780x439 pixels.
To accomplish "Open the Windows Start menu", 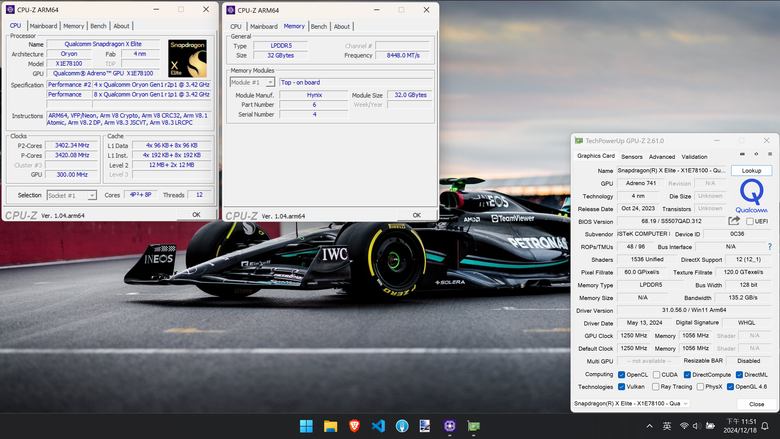I will (x=306, y=426).
